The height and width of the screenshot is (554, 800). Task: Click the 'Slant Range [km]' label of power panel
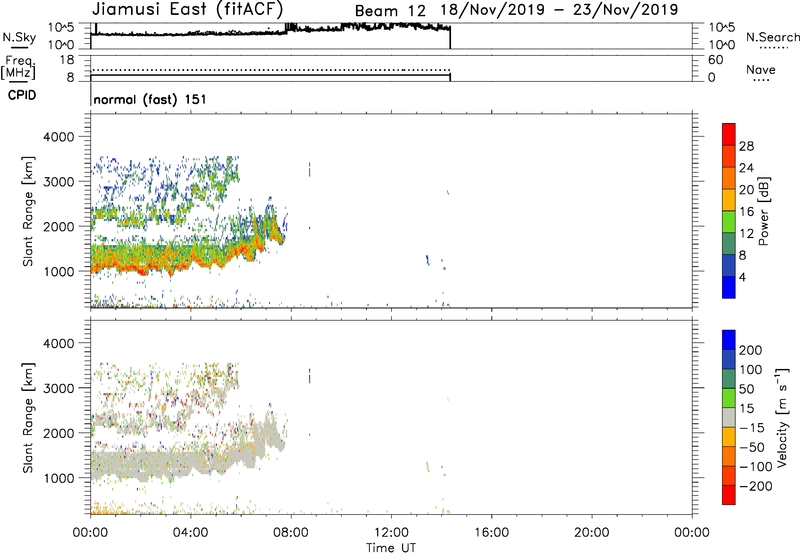tap(28, 211)
